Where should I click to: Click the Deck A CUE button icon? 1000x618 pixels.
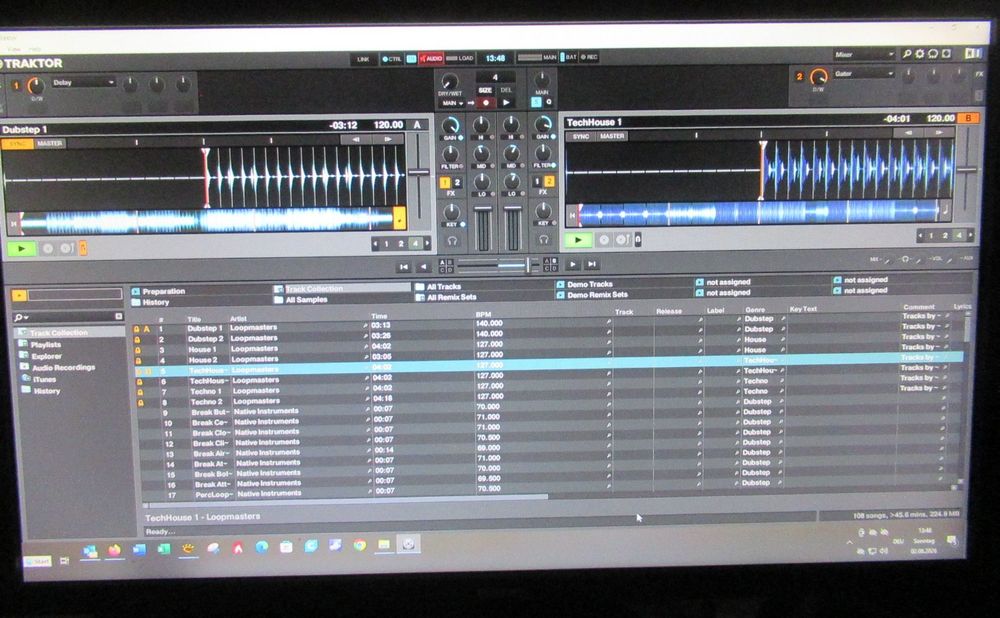(x=48, y=248)
